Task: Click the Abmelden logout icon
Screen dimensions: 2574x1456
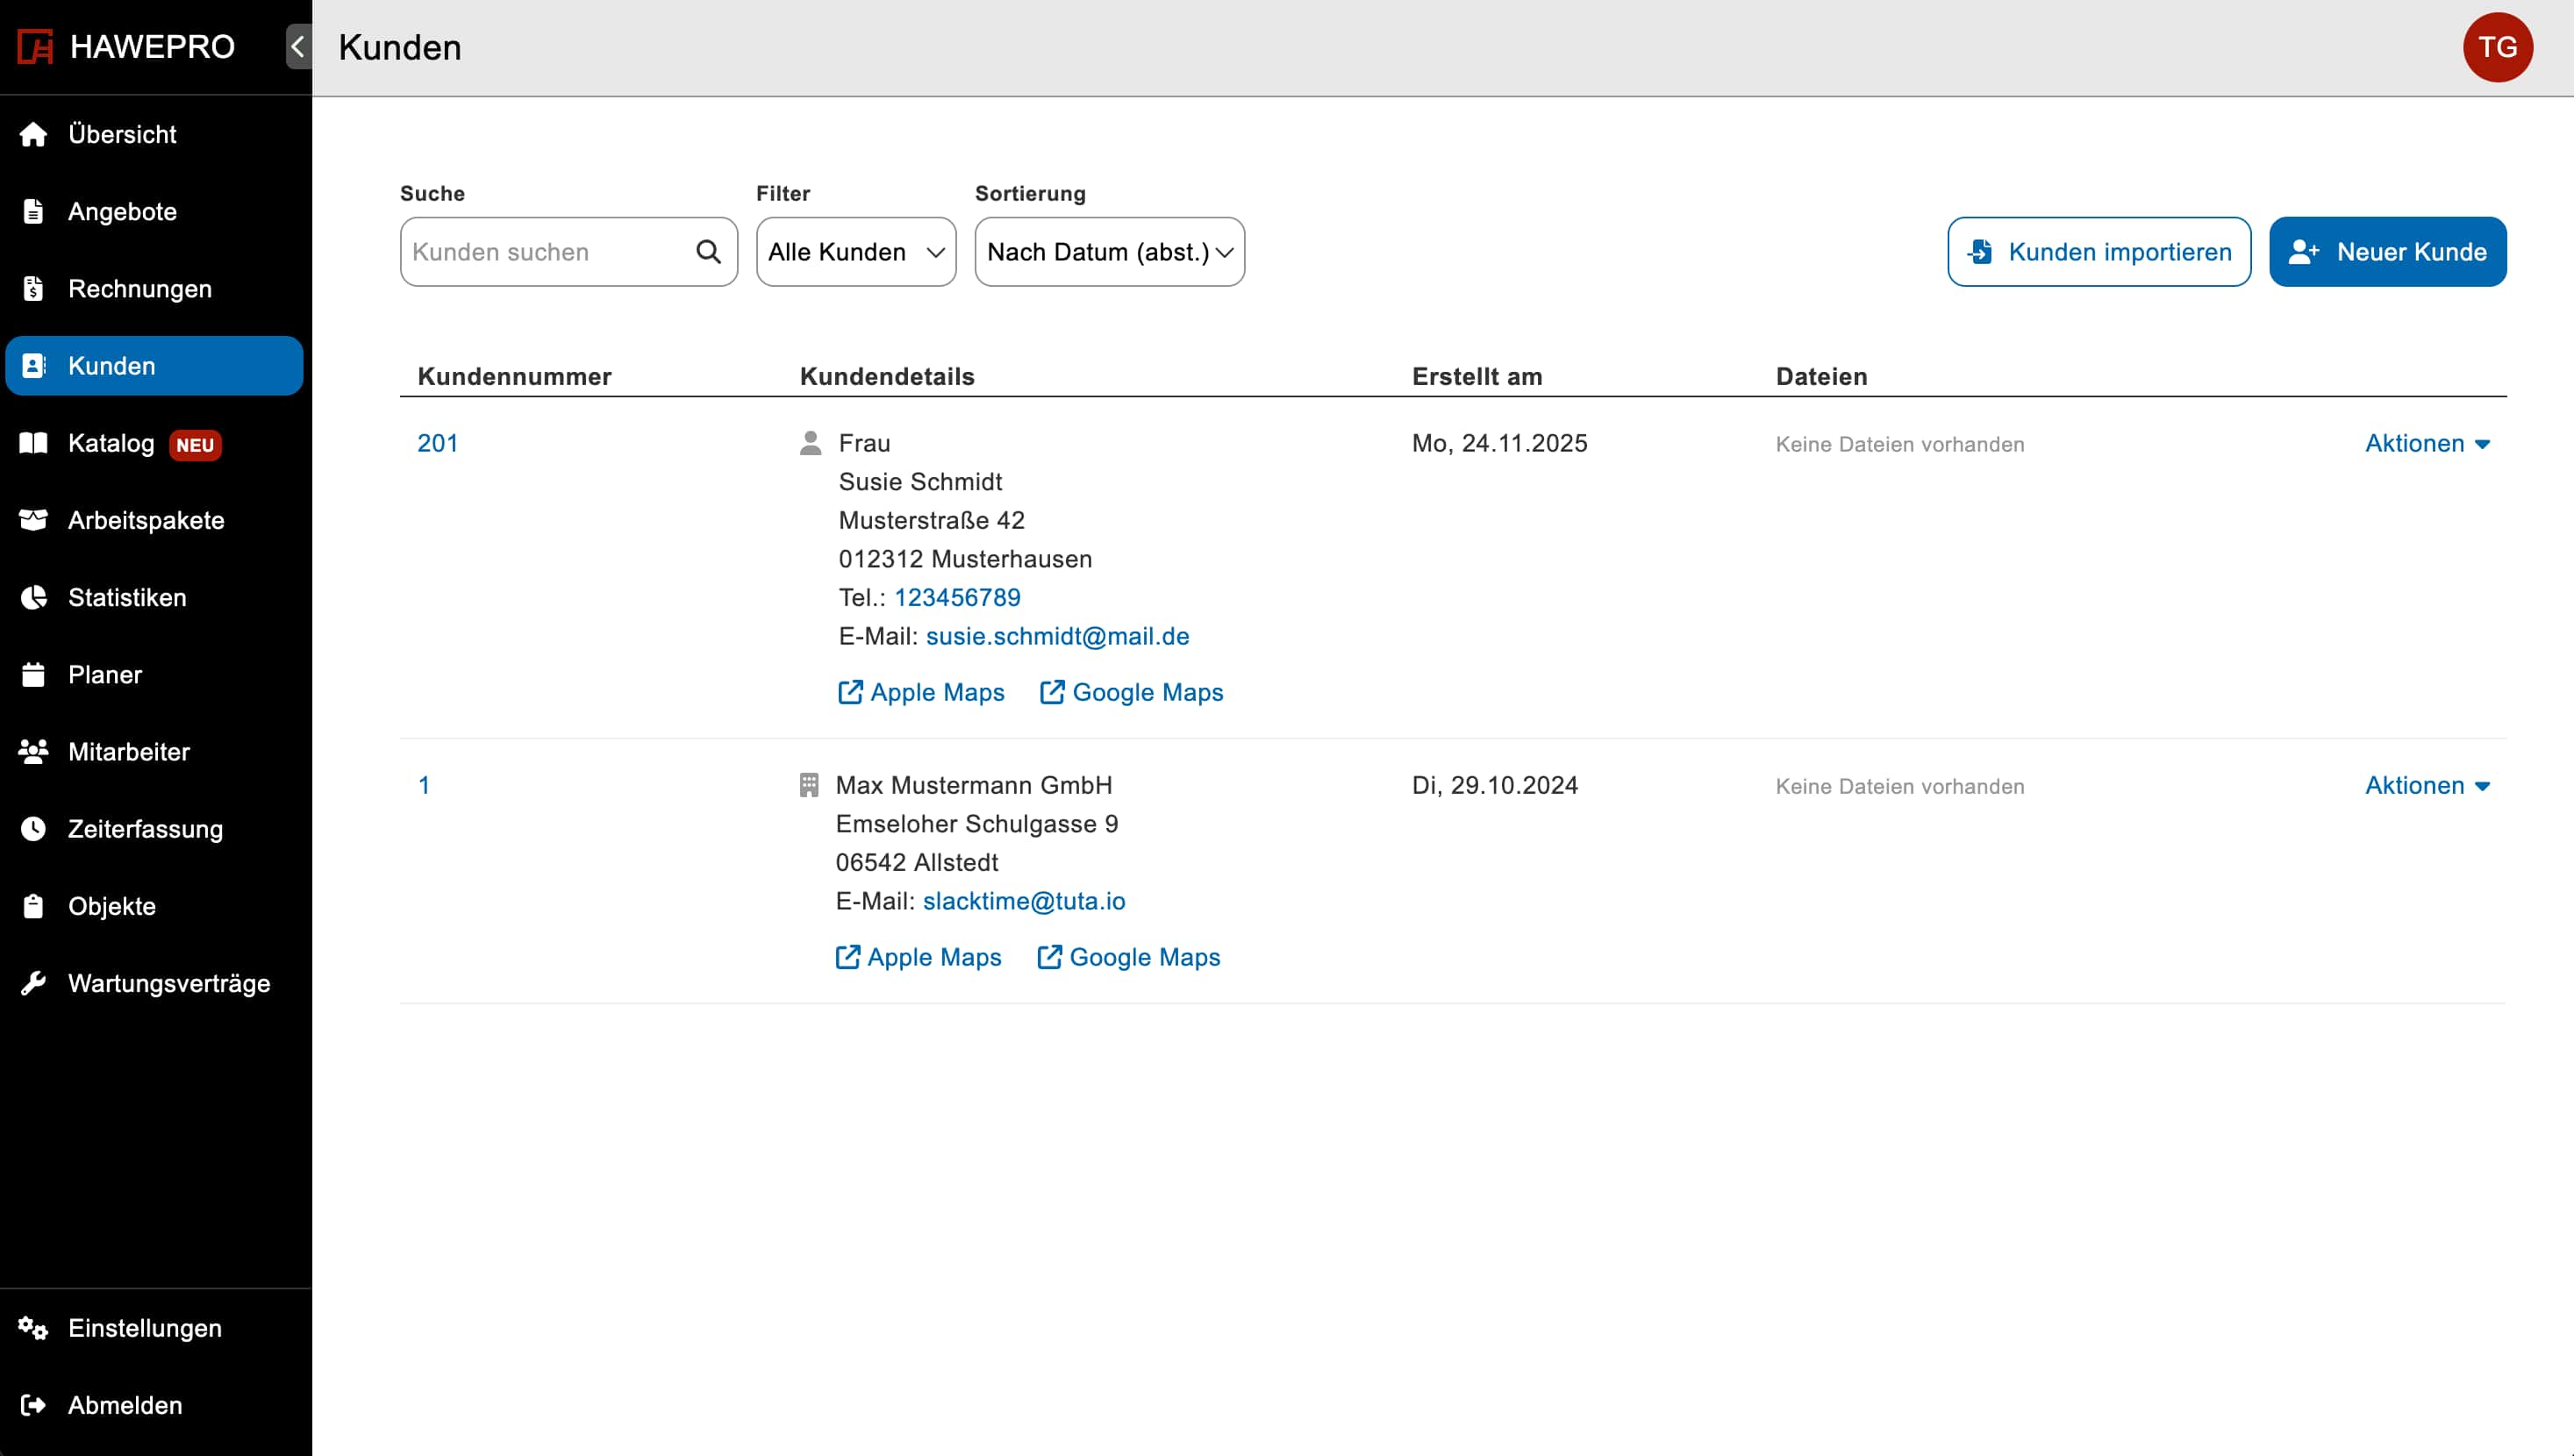Action: tap(33, 1405)
